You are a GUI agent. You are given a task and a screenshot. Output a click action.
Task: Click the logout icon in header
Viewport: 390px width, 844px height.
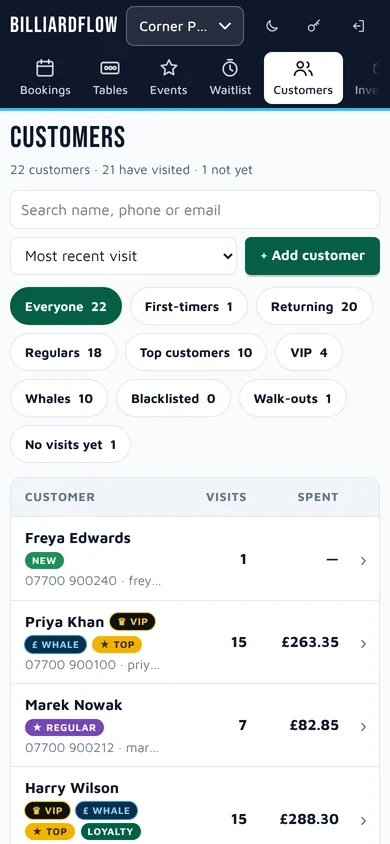pos(358,26)
